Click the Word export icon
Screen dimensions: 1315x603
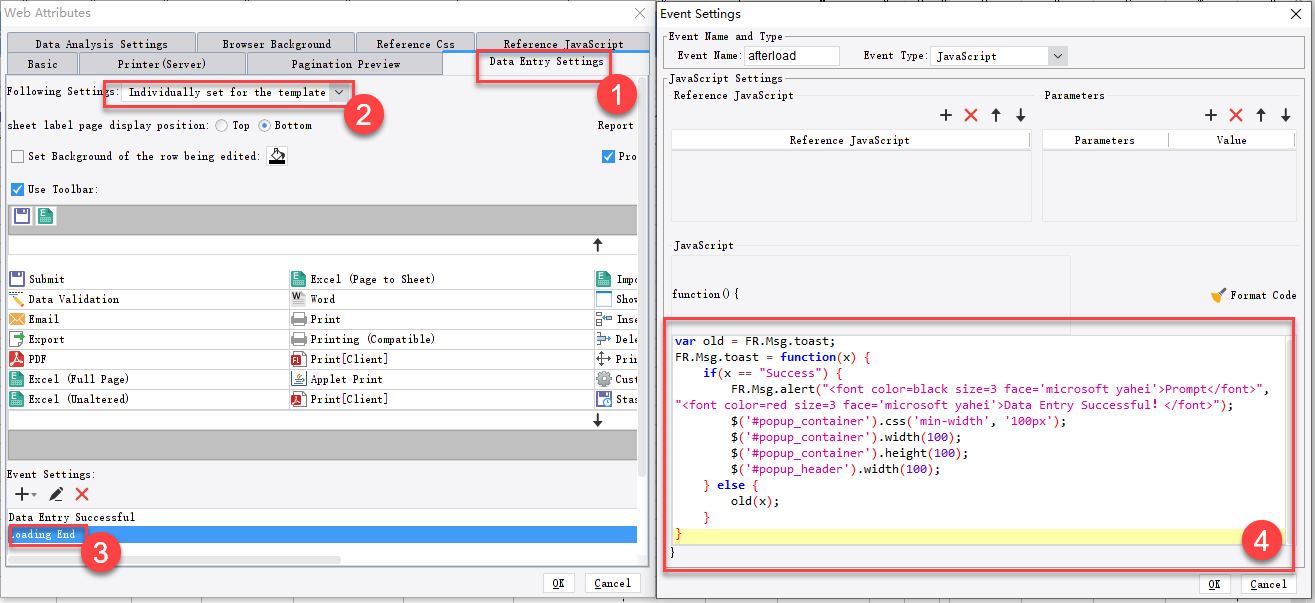(298, 298)
